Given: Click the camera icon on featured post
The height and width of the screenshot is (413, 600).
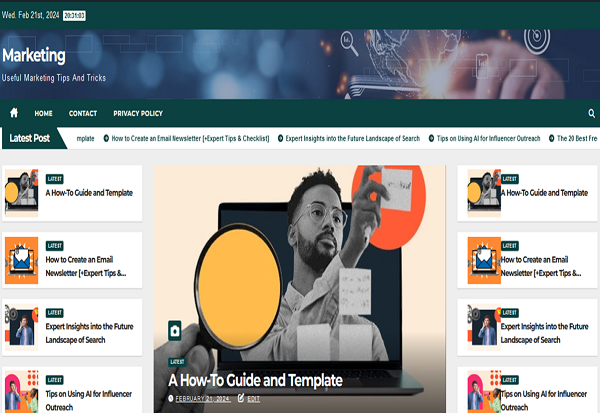Looking at the screenshot, I should pyautogui.click(x=175, y=331).
